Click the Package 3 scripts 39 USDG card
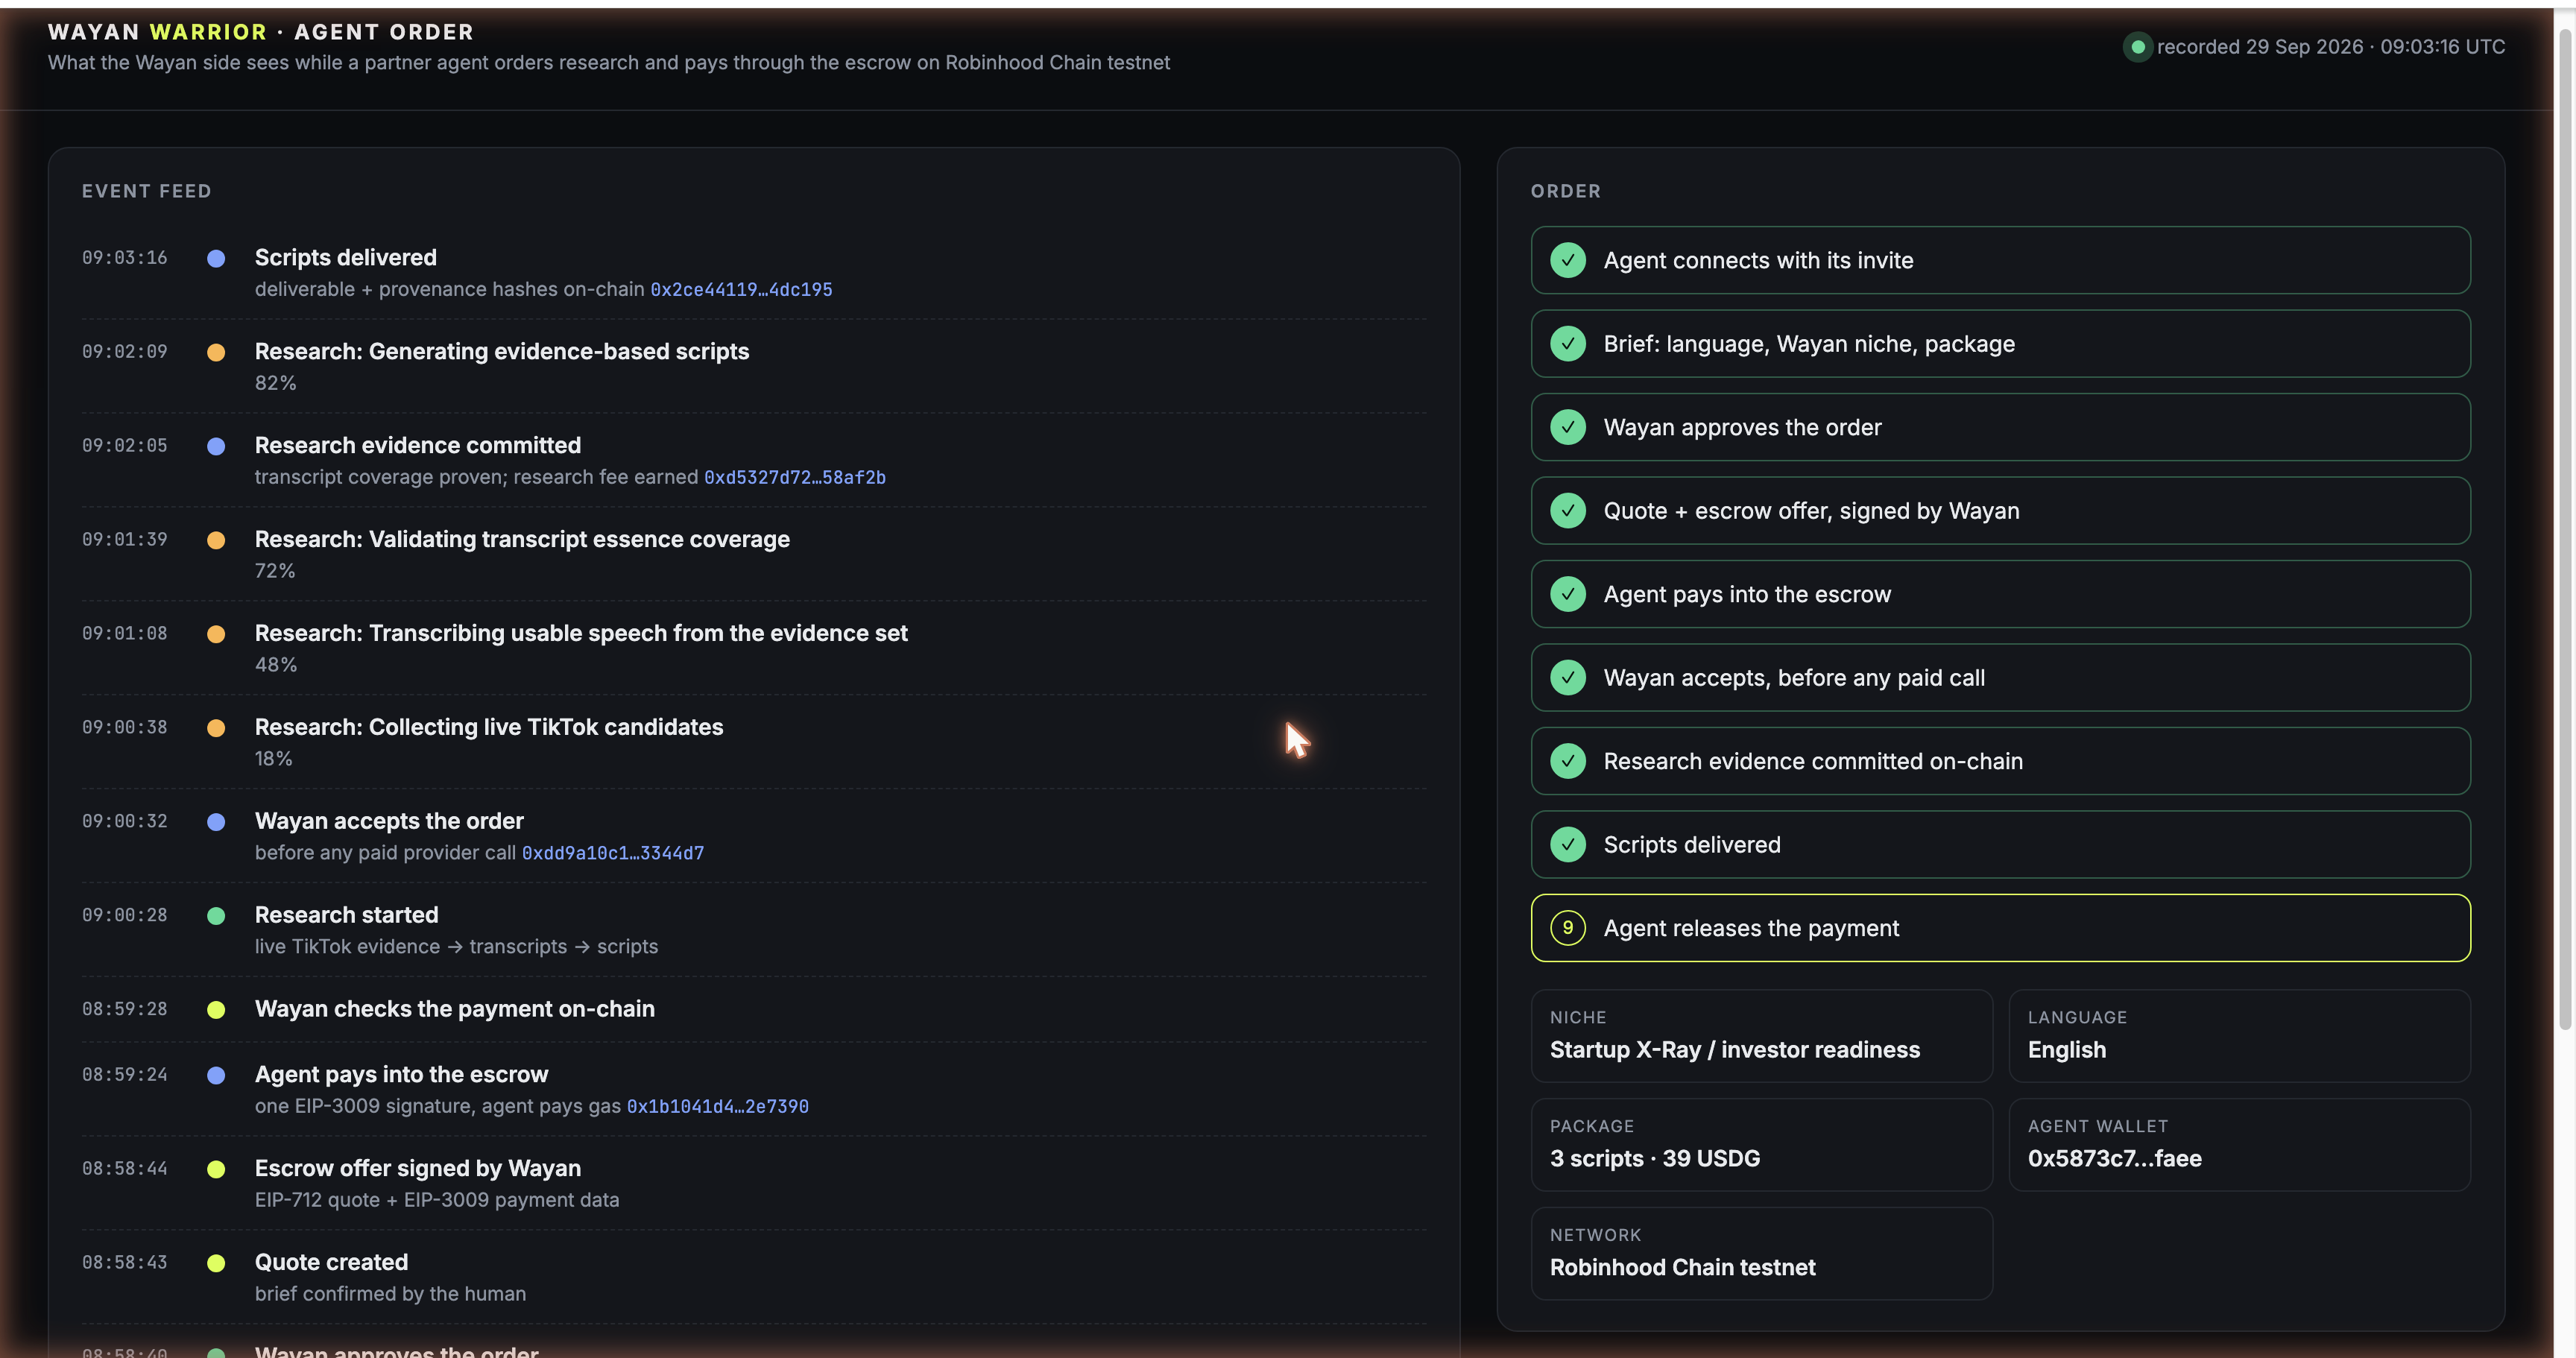 coord(1761,1145)
